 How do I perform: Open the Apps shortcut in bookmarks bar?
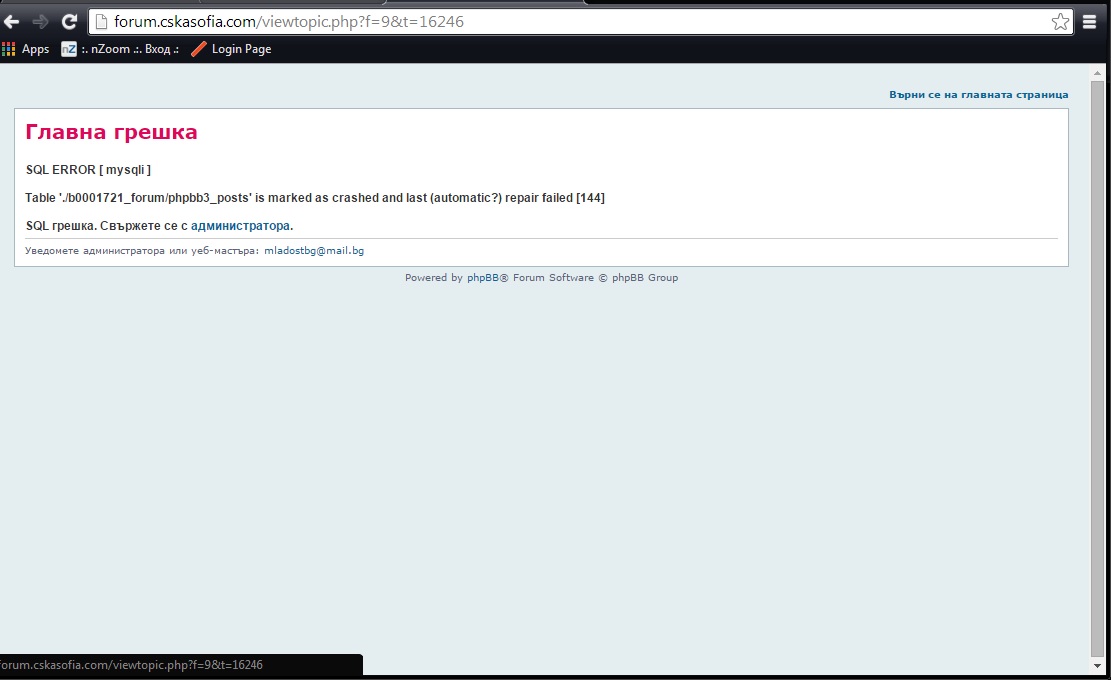[x=26, y=49]
